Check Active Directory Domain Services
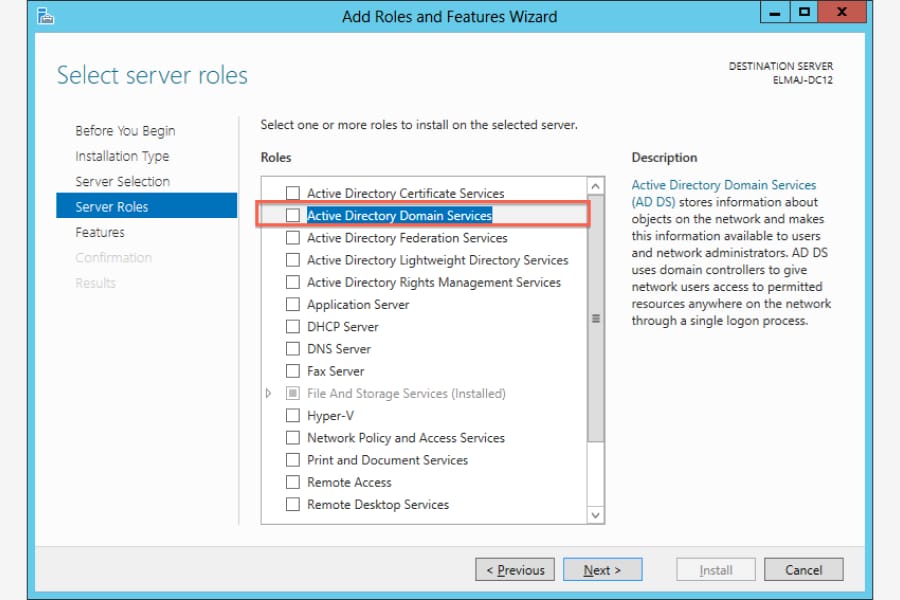Viewport: 900px width, 600px height. coord(293,215)
